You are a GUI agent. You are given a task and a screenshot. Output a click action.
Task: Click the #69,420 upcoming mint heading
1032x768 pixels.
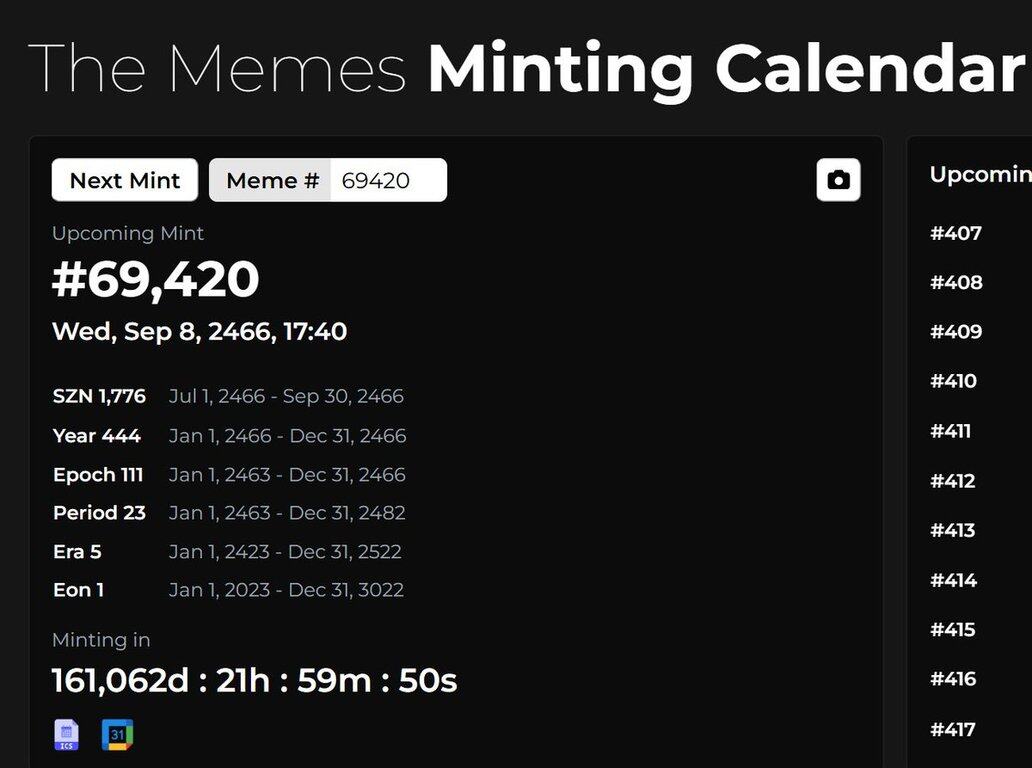coord(155,279)
